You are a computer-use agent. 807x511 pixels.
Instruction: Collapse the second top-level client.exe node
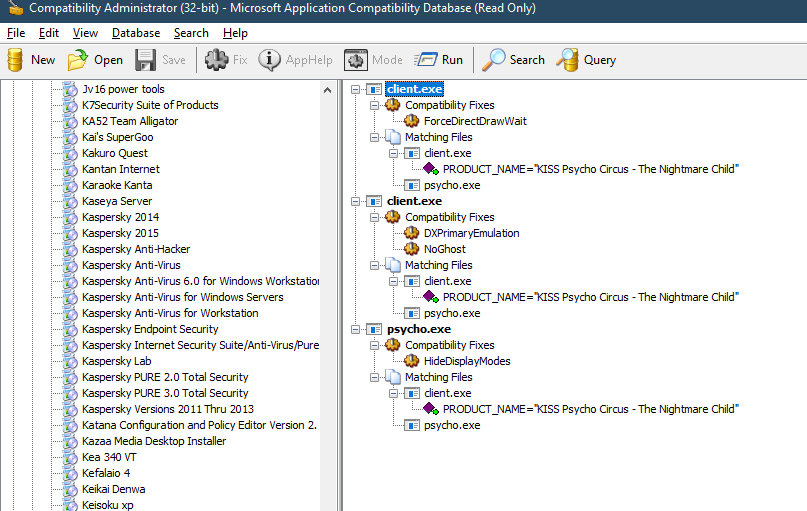355,201
